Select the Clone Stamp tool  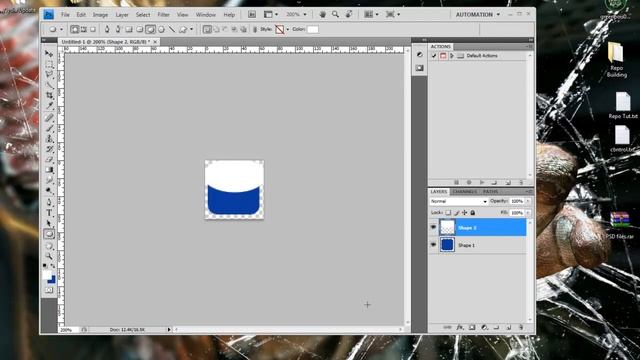[49, 139]
